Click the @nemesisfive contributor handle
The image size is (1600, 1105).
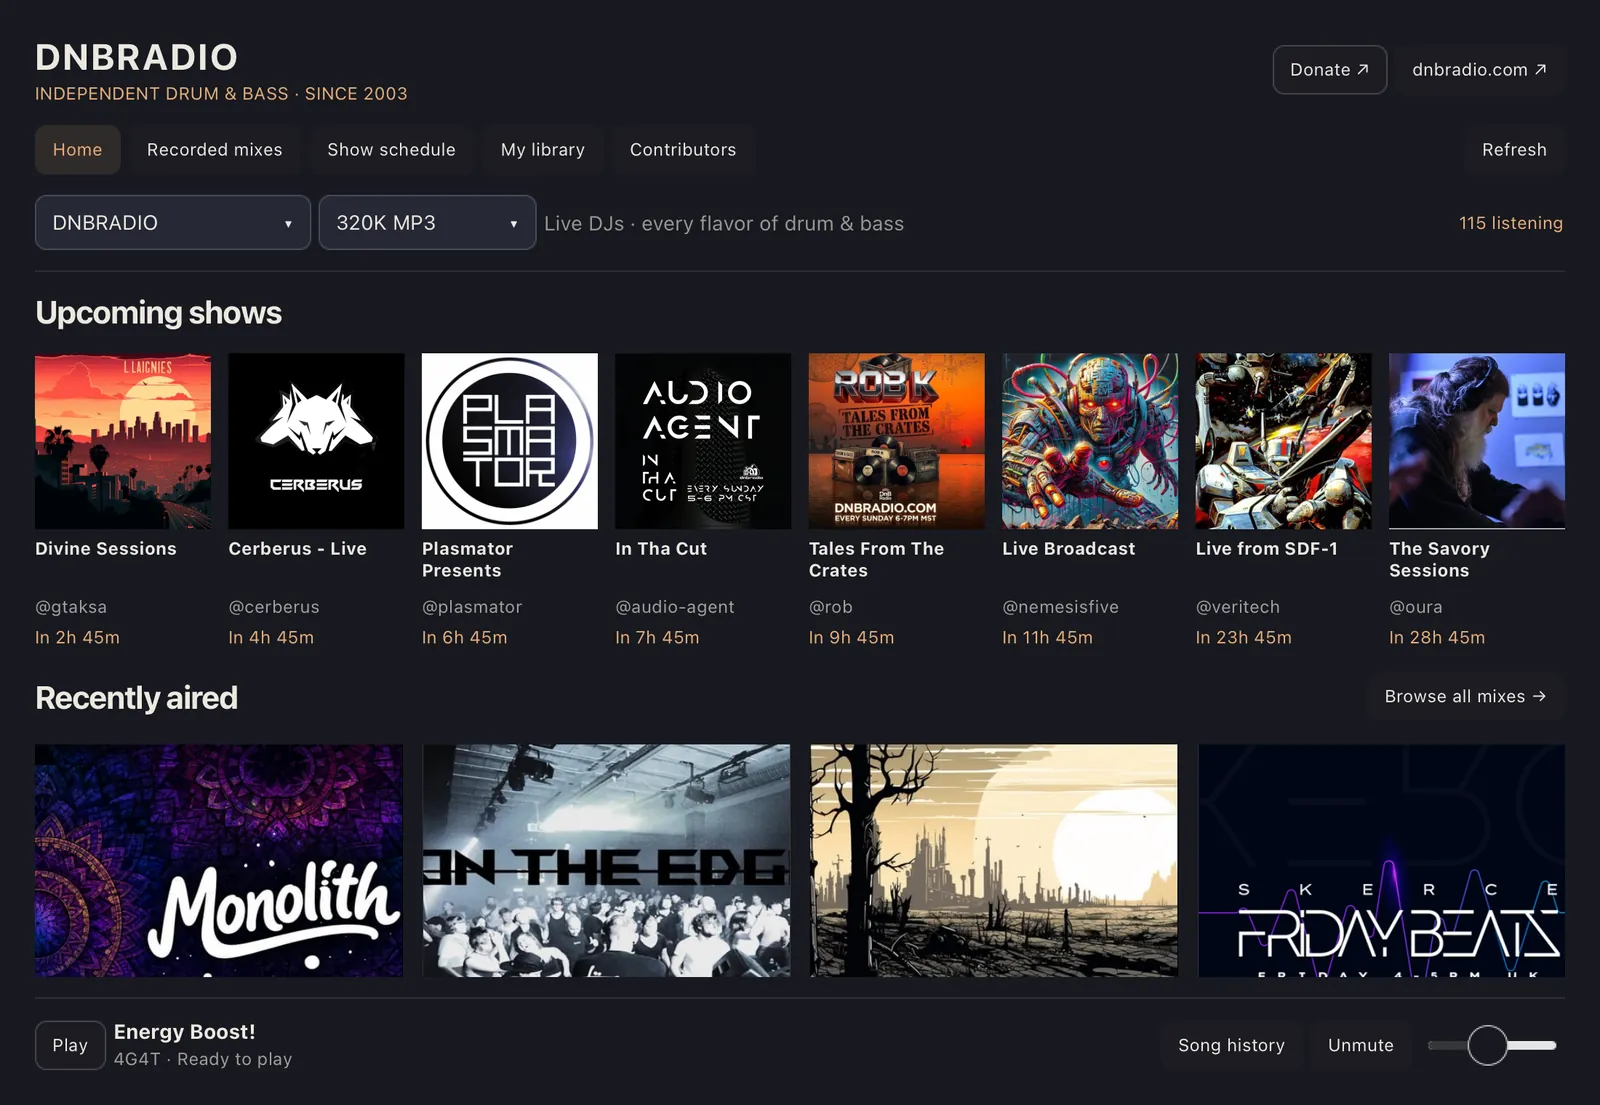[1061, 607]
